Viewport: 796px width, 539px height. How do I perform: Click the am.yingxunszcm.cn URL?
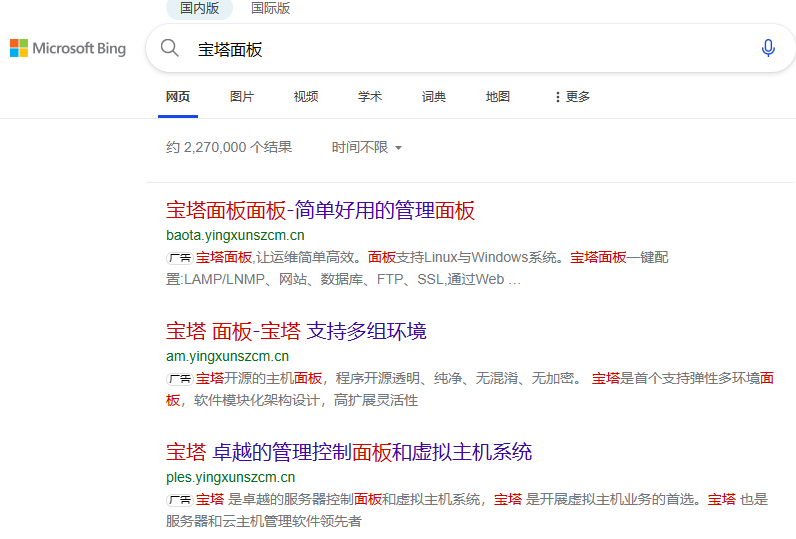[227, 356]
